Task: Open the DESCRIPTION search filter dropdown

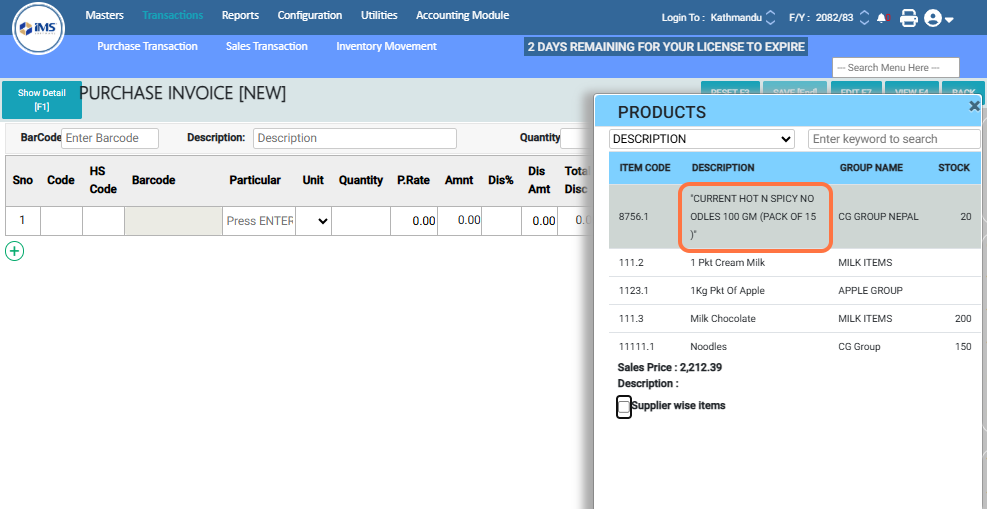Action: coord(701,139)
